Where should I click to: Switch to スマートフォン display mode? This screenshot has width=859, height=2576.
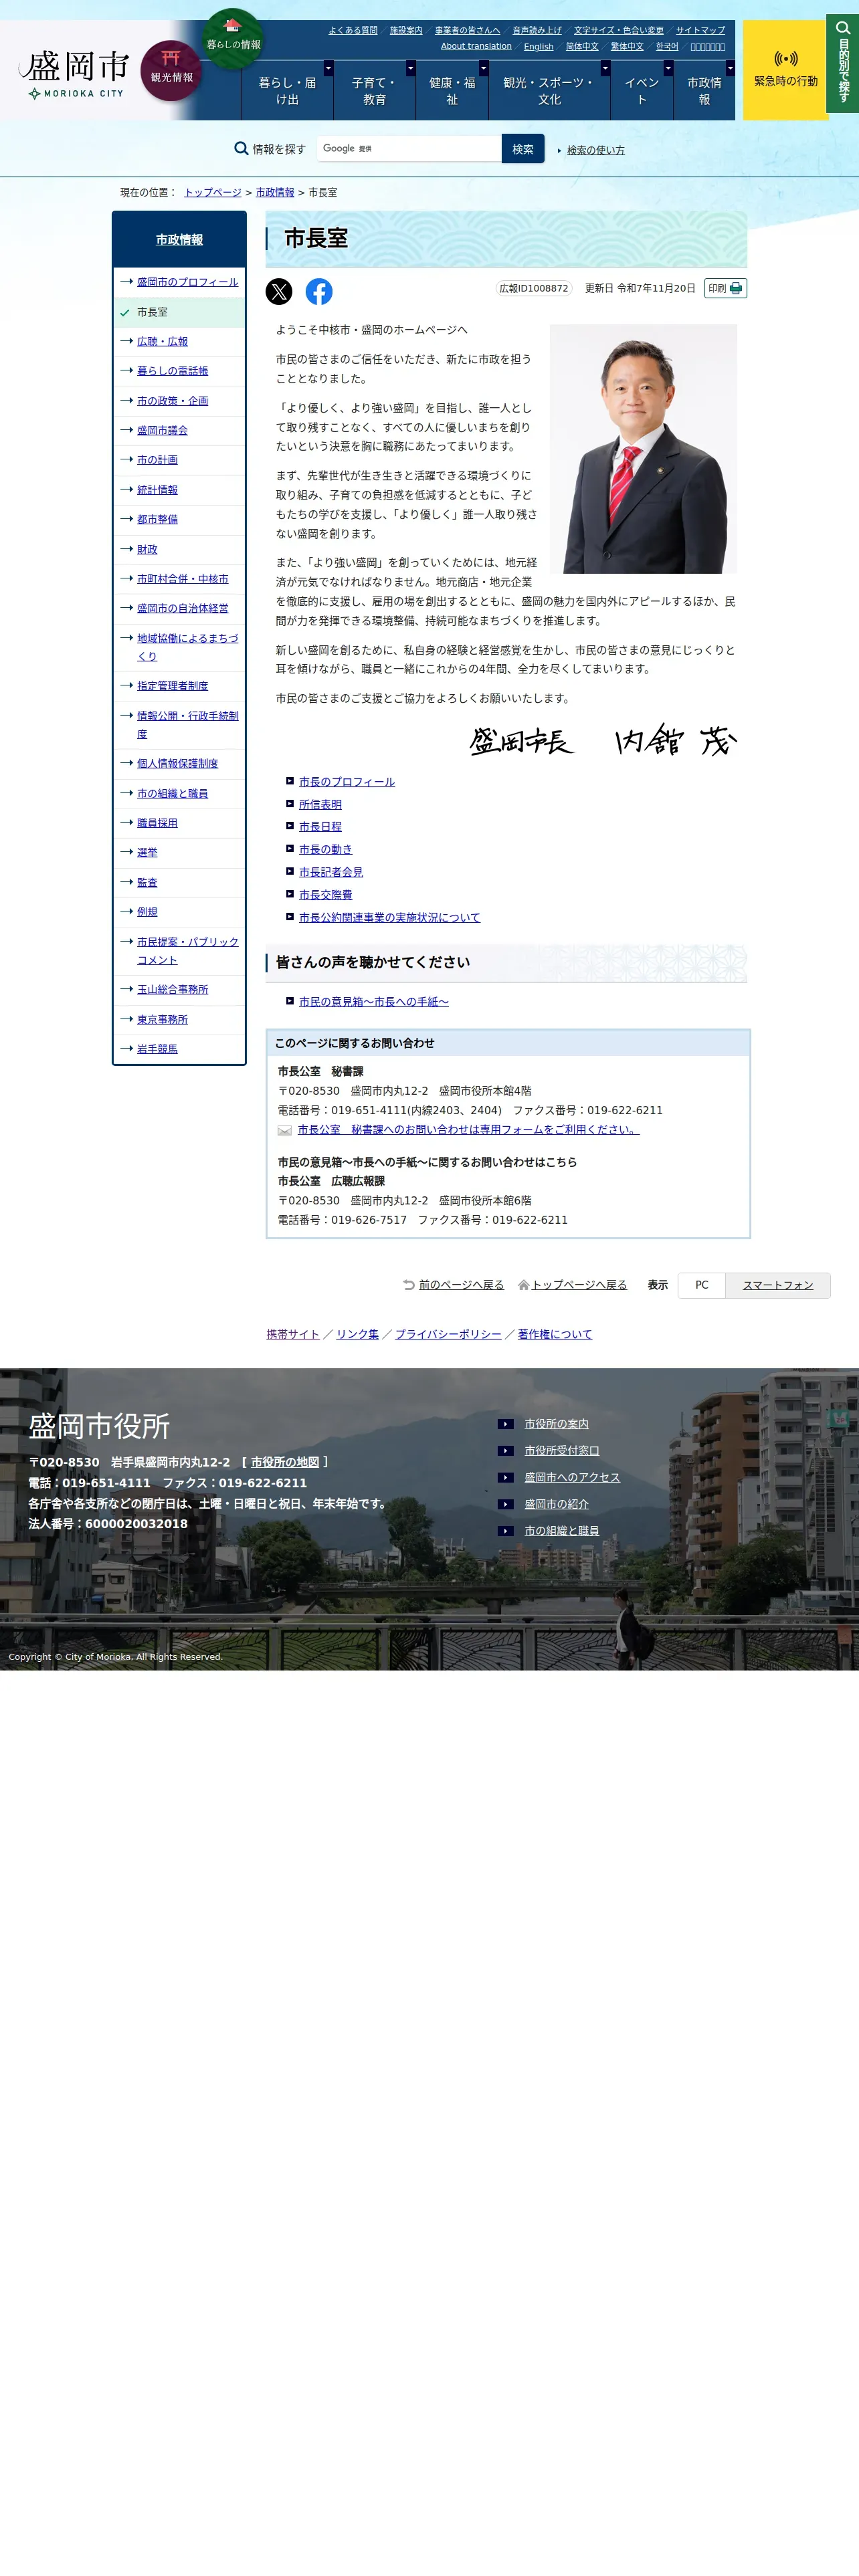tap(778, 1285)
